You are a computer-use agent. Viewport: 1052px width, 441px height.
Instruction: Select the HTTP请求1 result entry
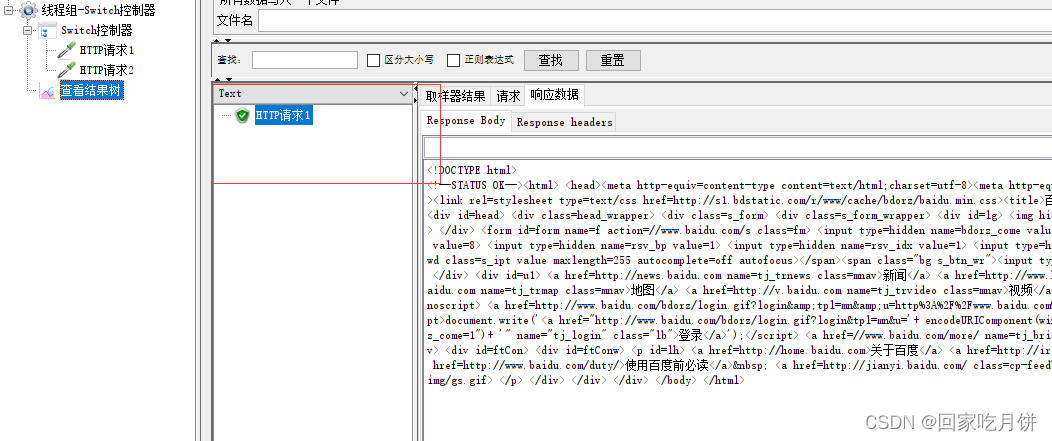(x=283, y=115)
